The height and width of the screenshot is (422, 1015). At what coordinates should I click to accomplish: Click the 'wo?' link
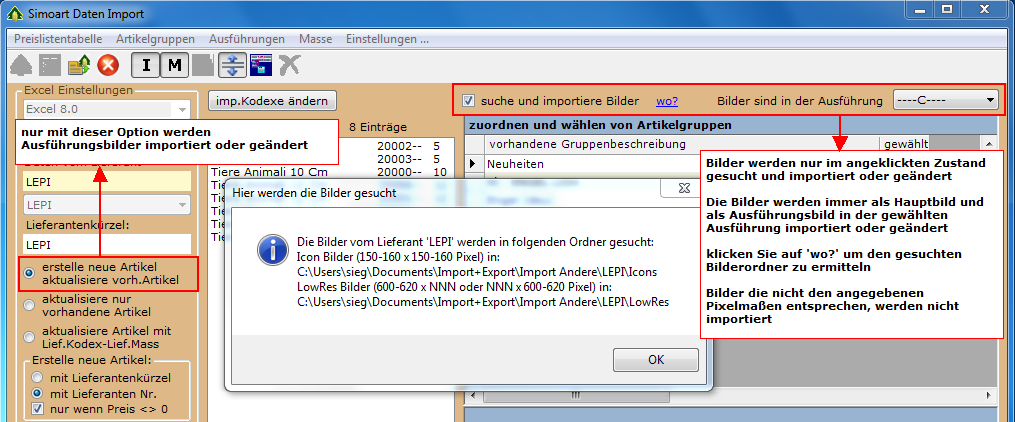[667, 101]
